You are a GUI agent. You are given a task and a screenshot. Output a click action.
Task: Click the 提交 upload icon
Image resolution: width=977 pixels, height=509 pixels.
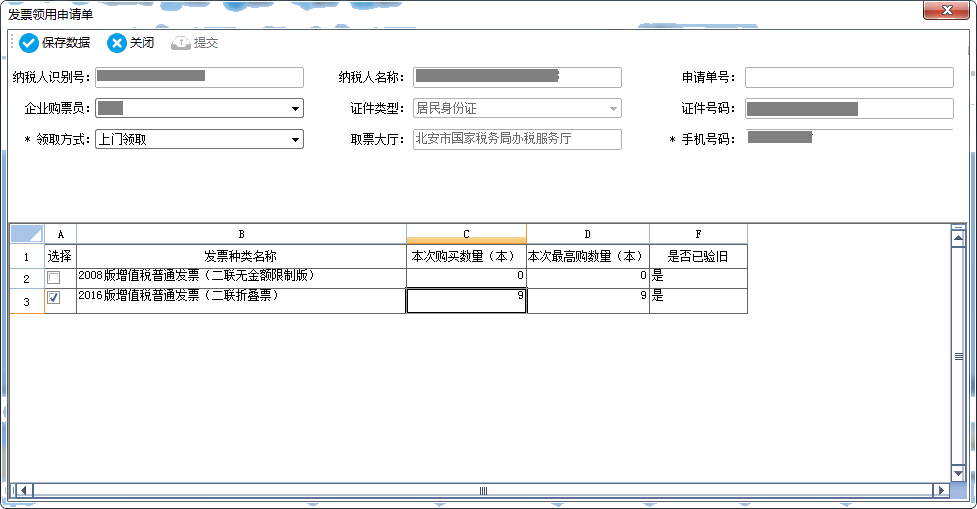[x=181, y=43]
